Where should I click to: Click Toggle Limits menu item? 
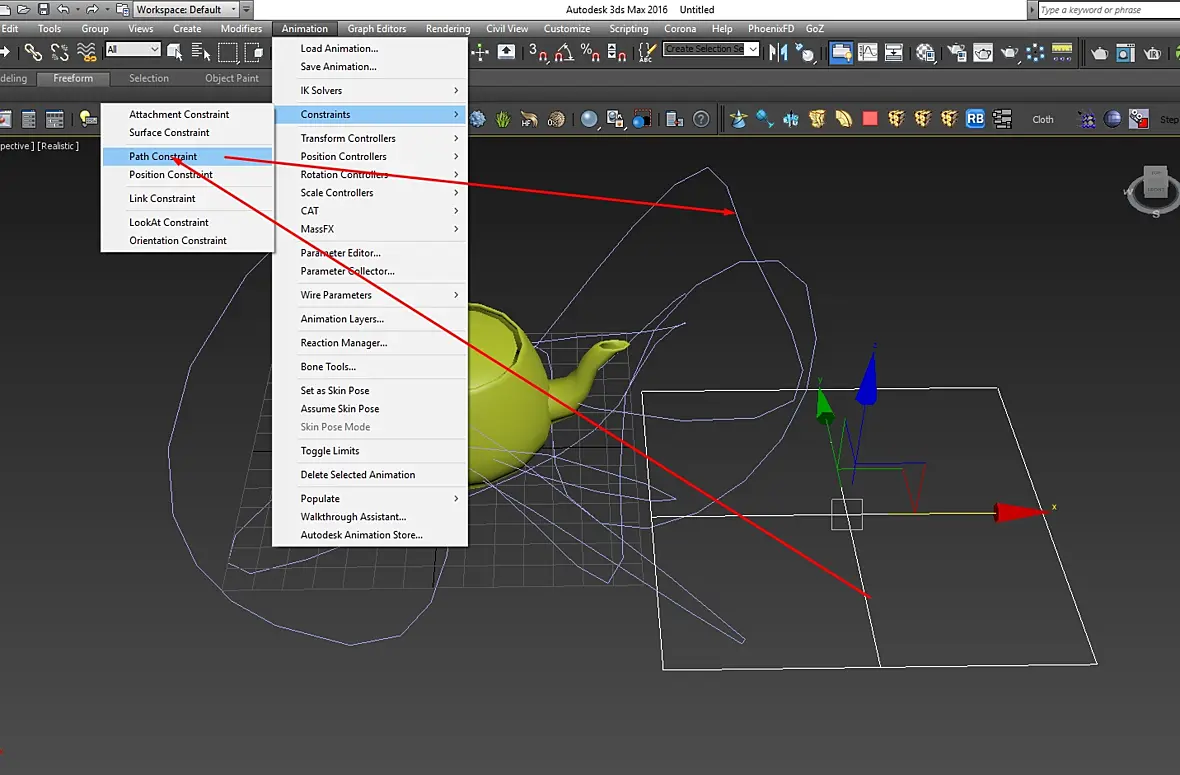[370, 451]
